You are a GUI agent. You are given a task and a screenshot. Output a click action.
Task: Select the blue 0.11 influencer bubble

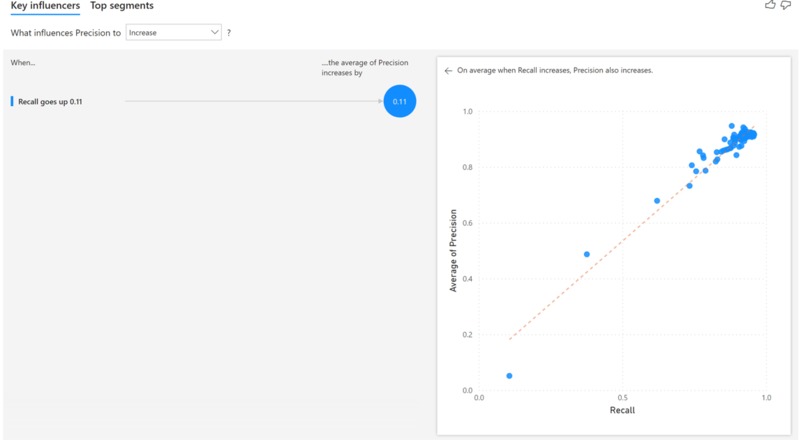(399, 101)
